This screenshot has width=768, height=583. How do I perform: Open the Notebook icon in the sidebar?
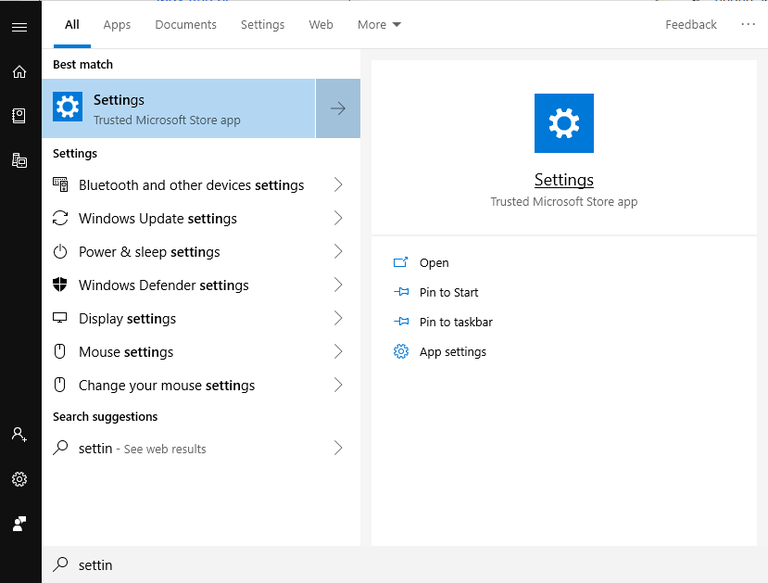[x=19, y=116]
